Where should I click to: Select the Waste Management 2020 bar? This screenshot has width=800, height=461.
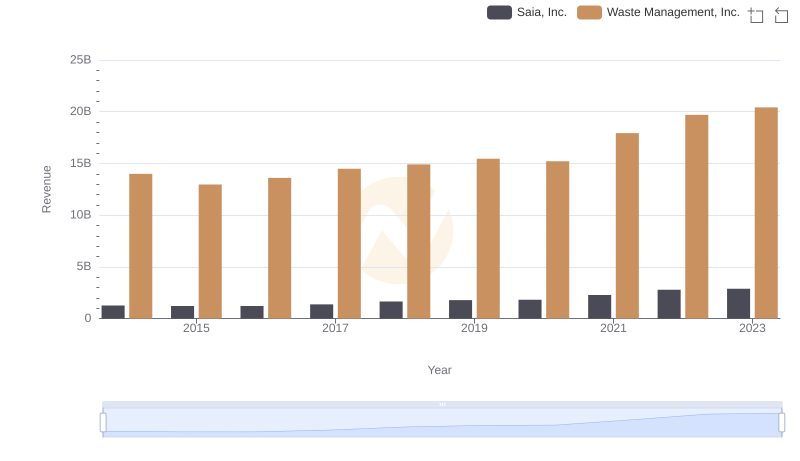[x=558, y=240]
